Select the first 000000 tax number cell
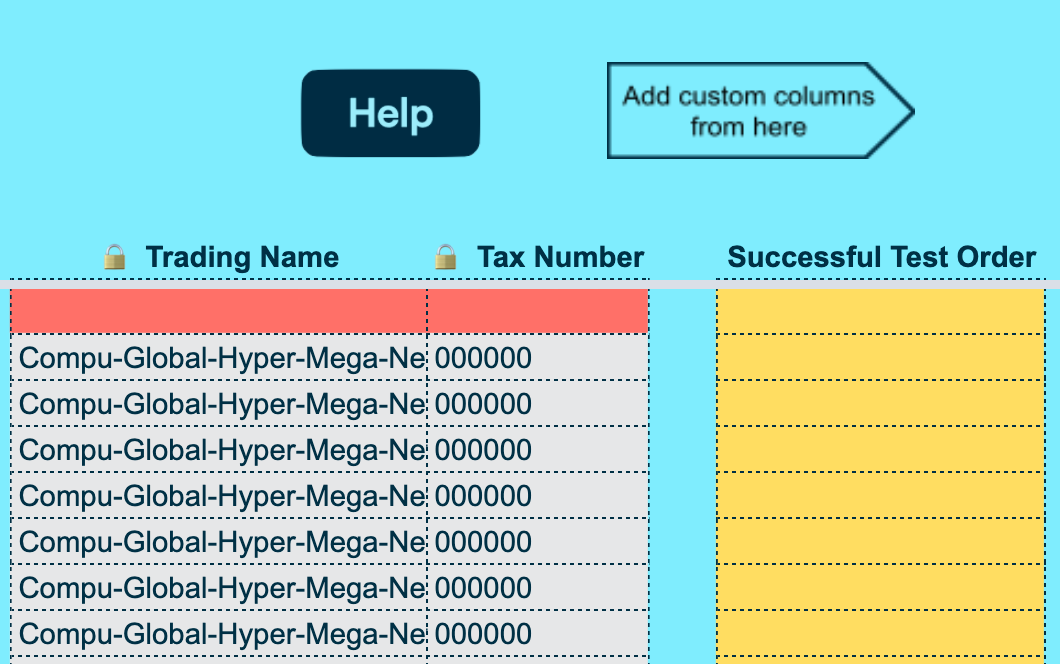 (537, 358)
